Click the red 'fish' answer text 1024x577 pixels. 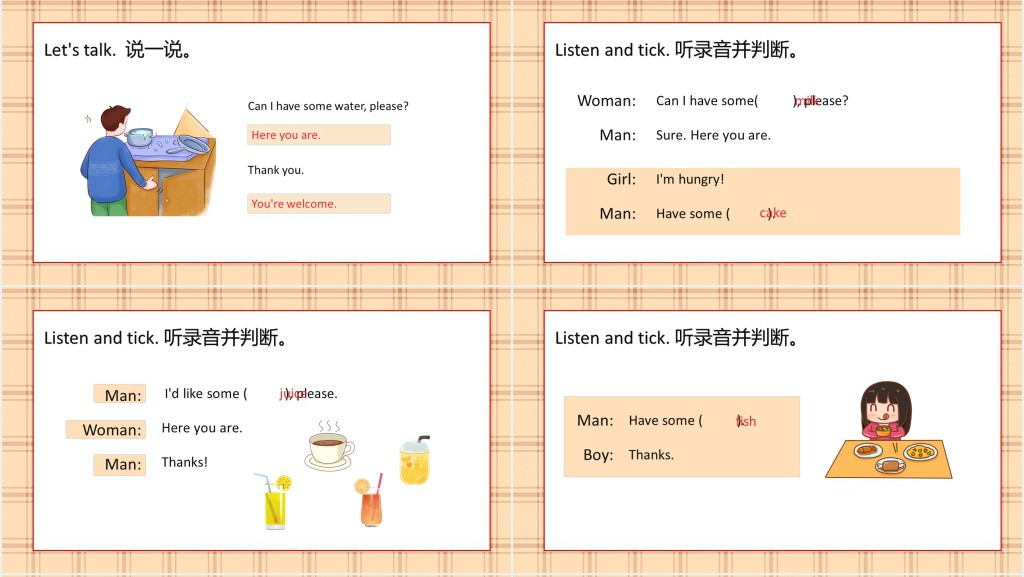click(747, 421)
